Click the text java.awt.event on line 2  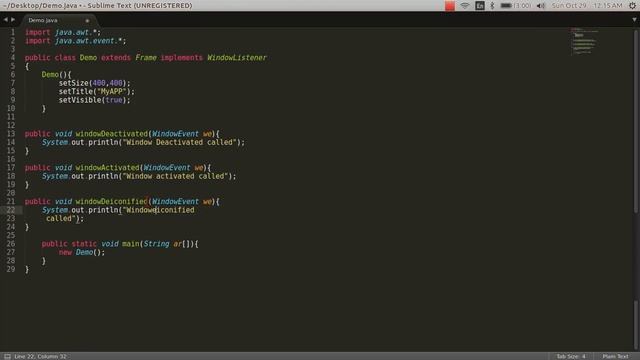86,41
